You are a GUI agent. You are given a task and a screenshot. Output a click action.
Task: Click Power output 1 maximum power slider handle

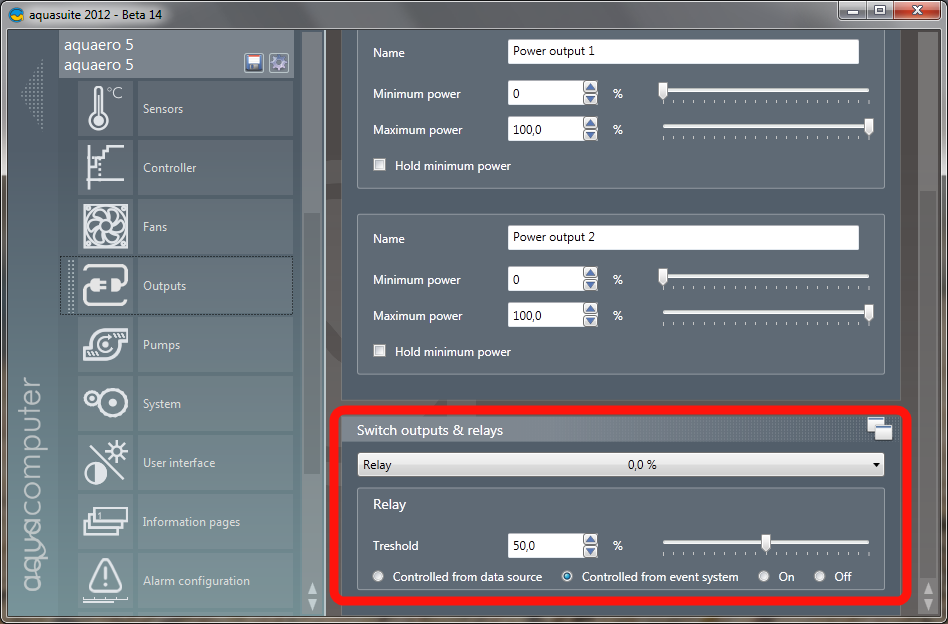coord(869,128)
